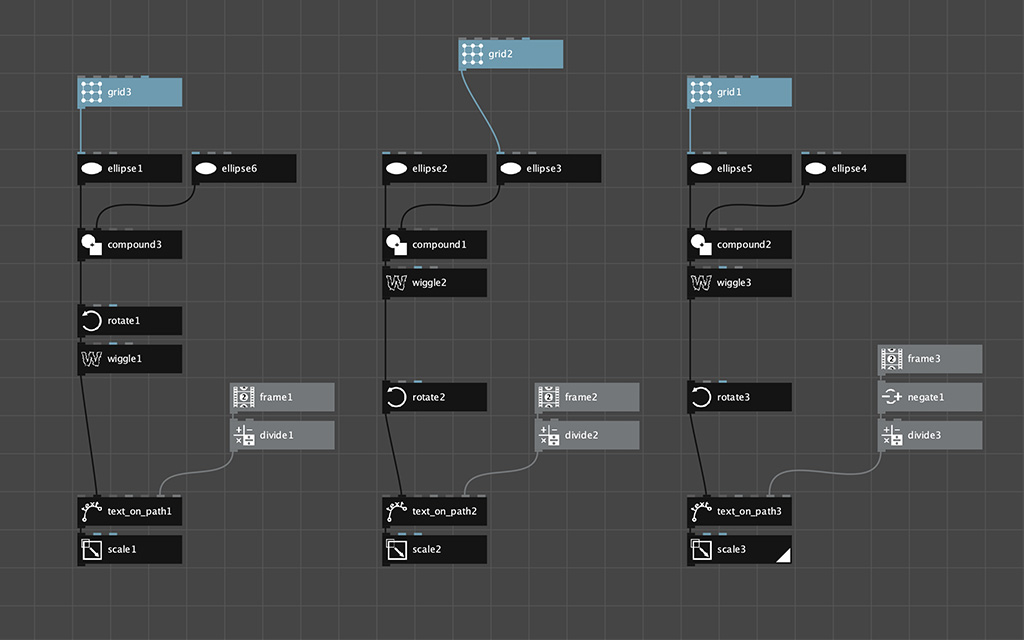Select the wiggle3 node label
This screenshot has height=640, width=1024.
[x=734, y=283]
